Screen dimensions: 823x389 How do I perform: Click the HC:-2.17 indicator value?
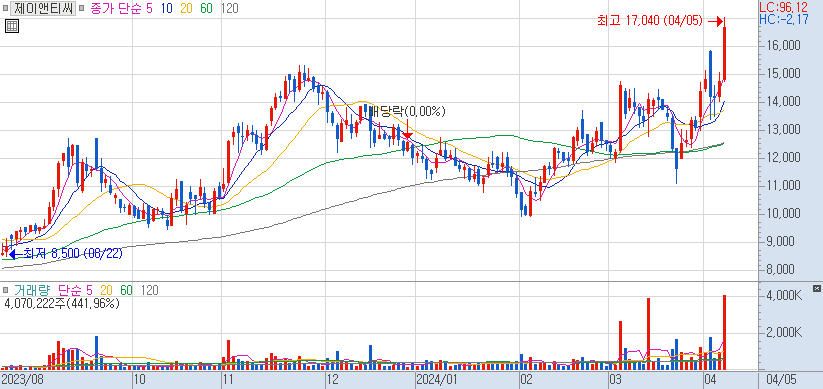(x=784, y=19)
